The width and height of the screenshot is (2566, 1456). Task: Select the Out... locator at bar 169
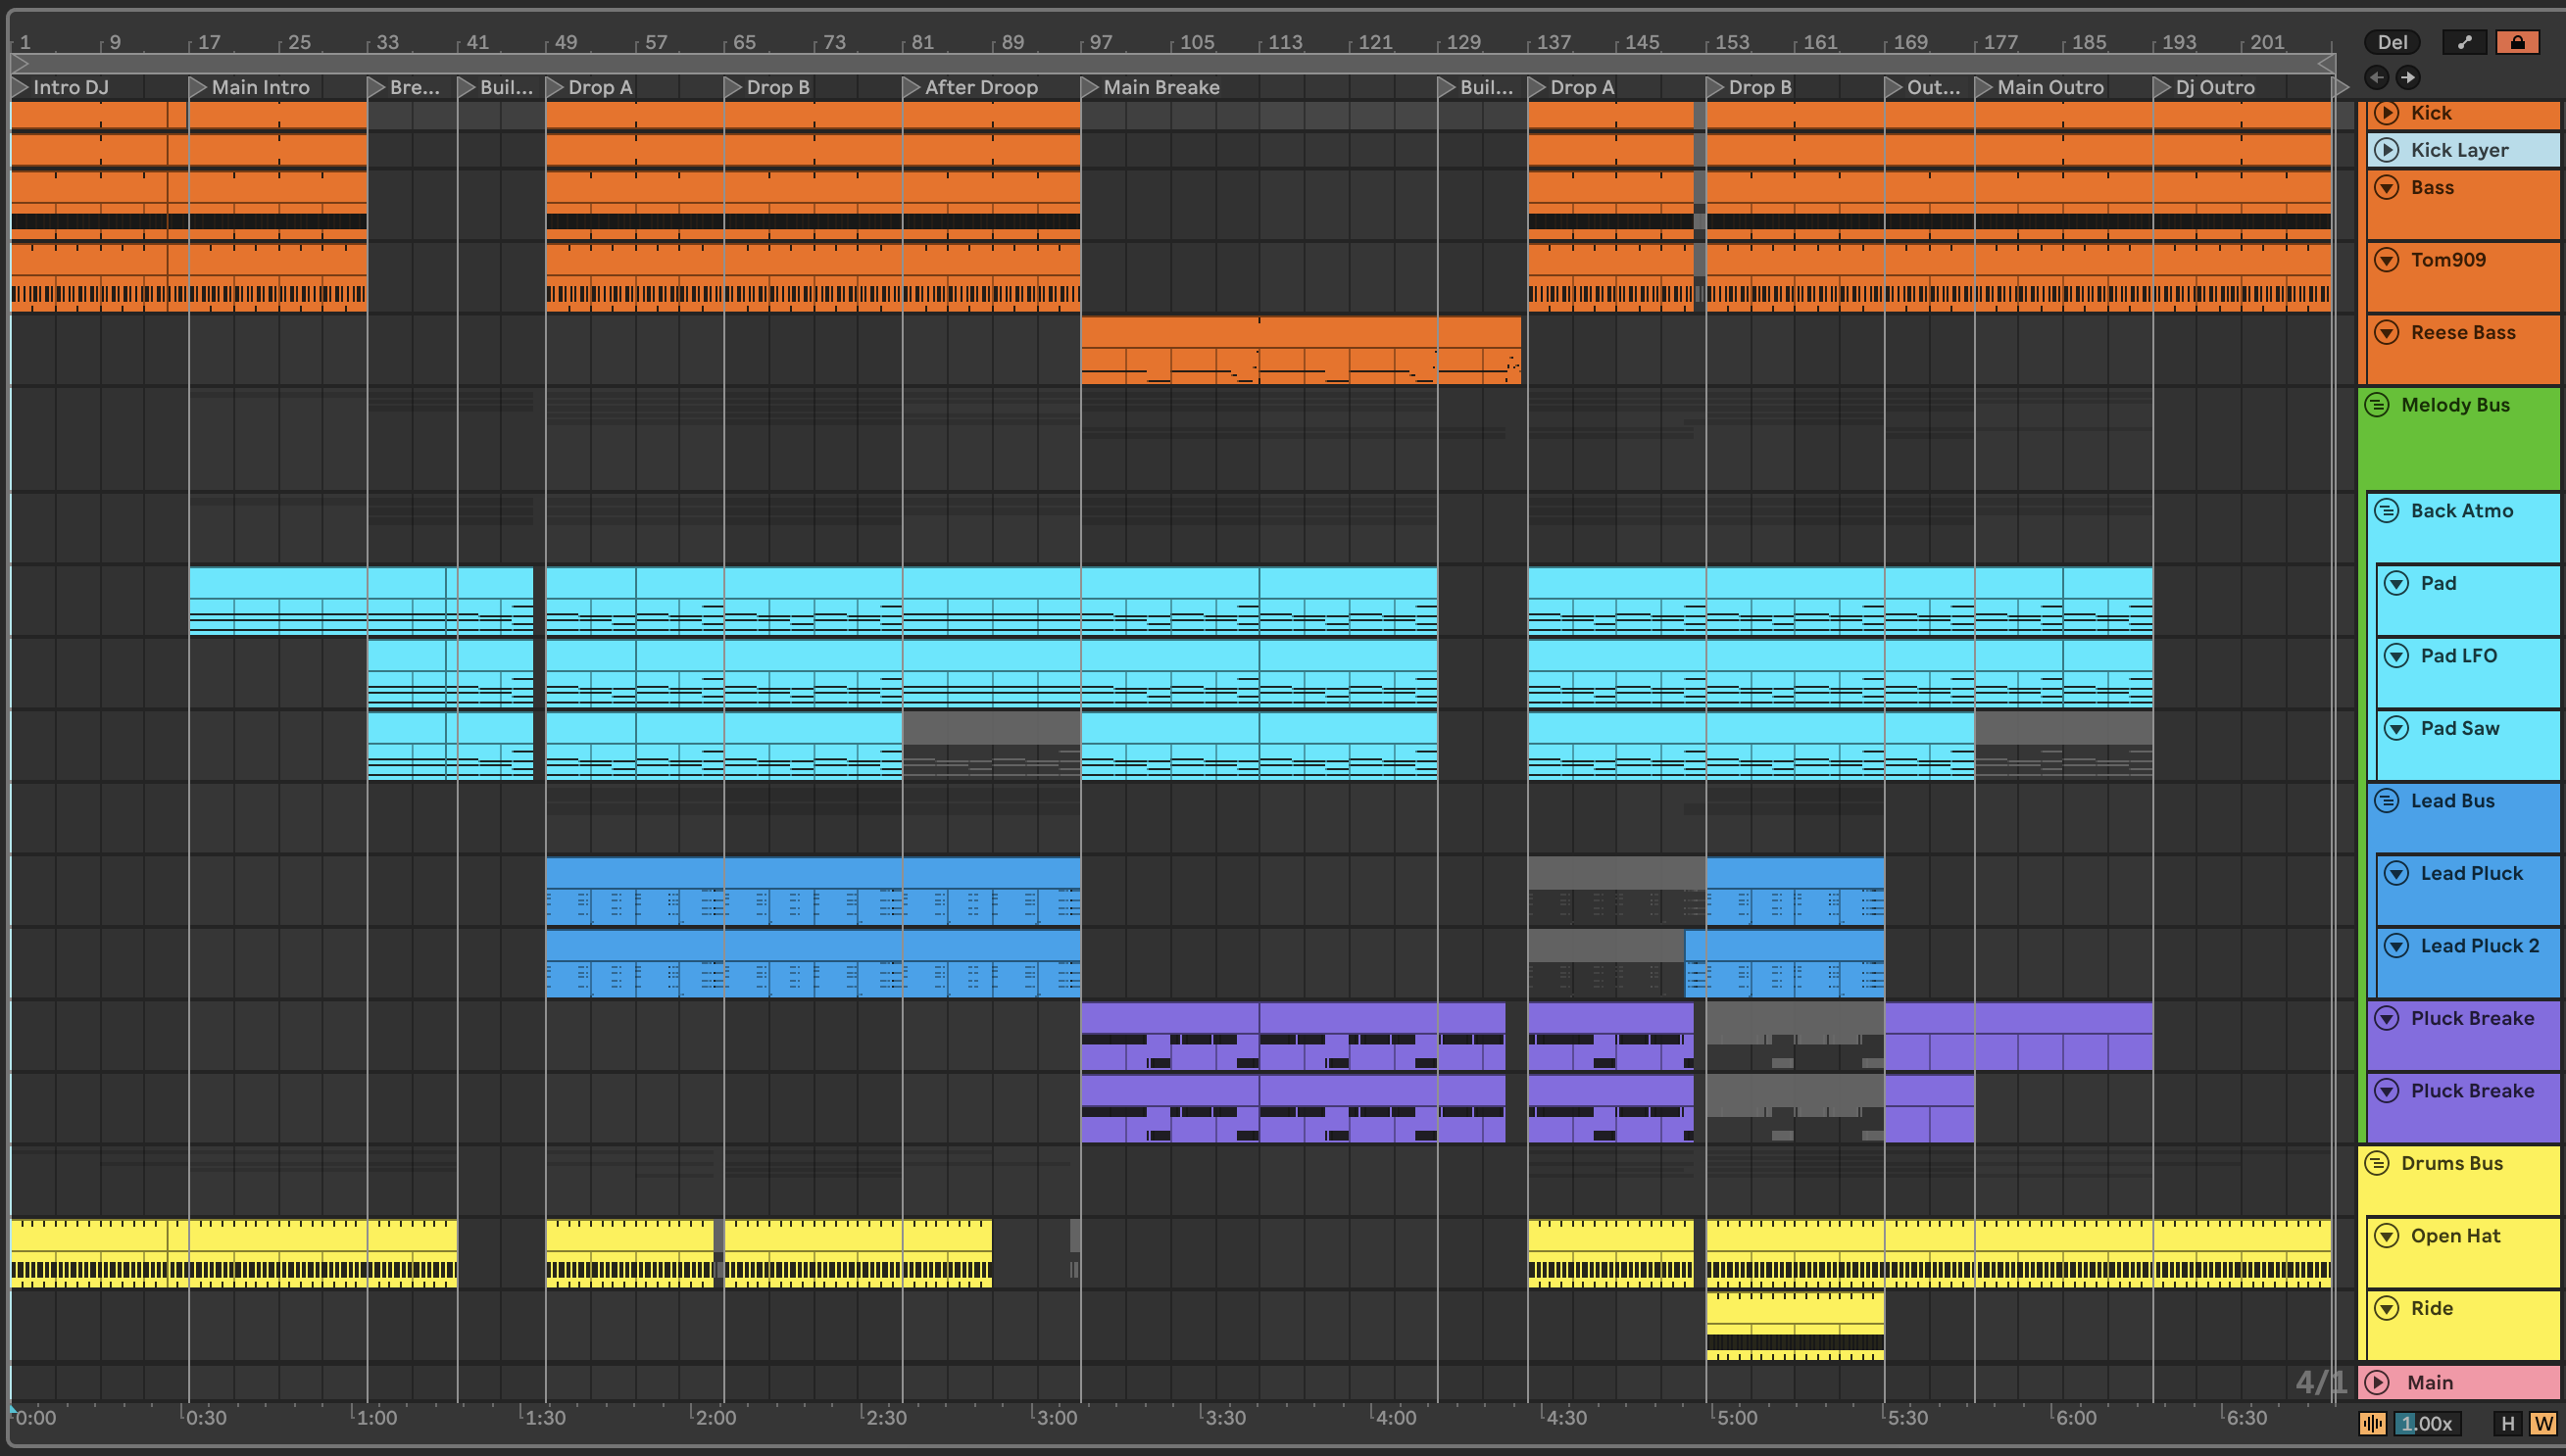pyautogui.click(x=1923, y=87)
